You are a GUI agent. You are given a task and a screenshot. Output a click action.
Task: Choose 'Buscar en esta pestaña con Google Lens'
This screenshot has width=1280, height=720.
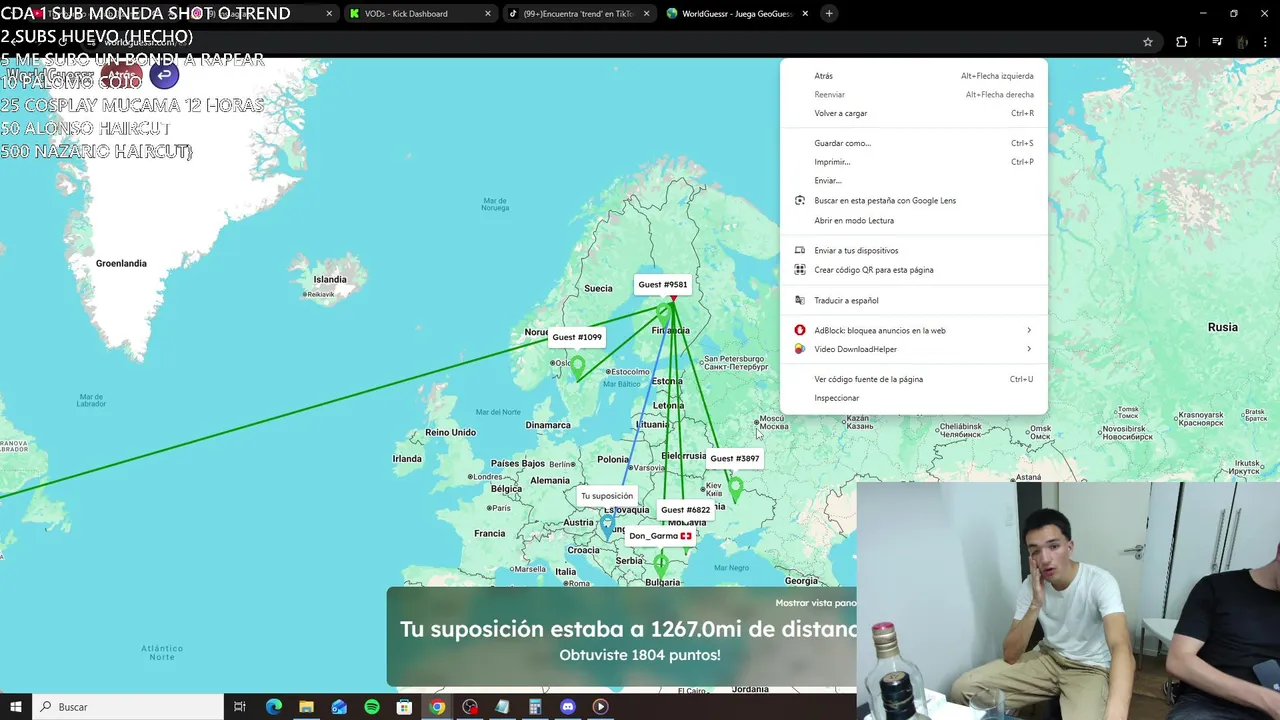pos(913,200)
